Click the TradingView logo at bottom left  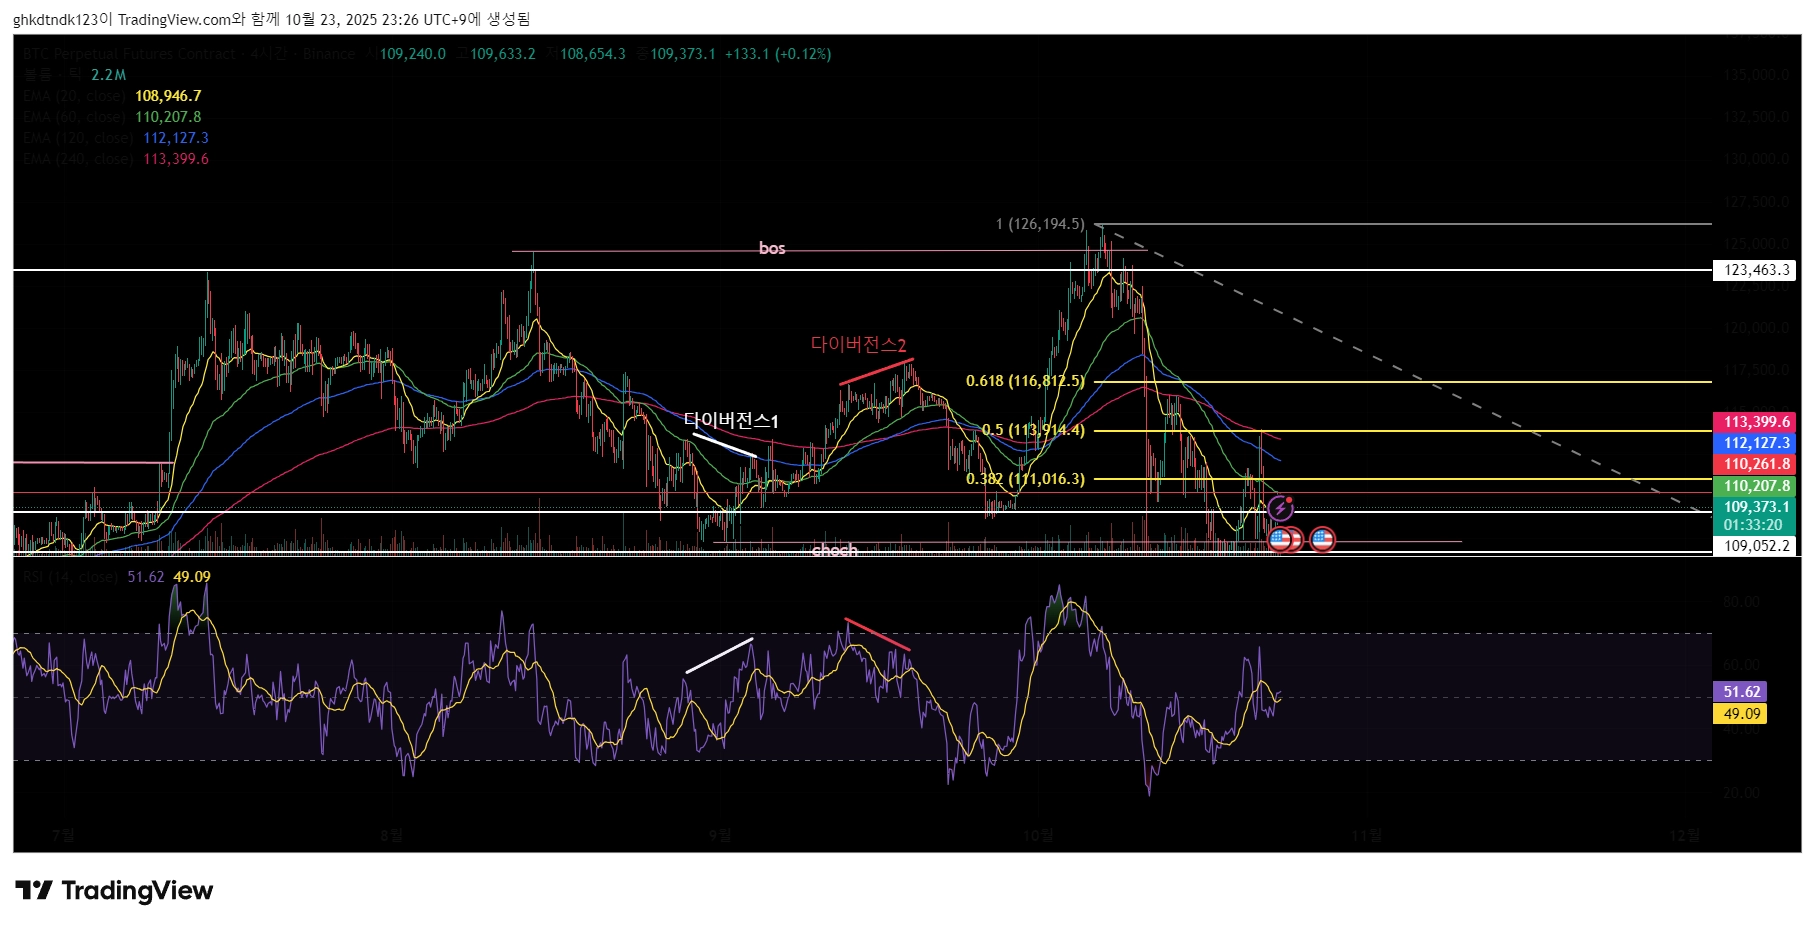coord(114,890)
